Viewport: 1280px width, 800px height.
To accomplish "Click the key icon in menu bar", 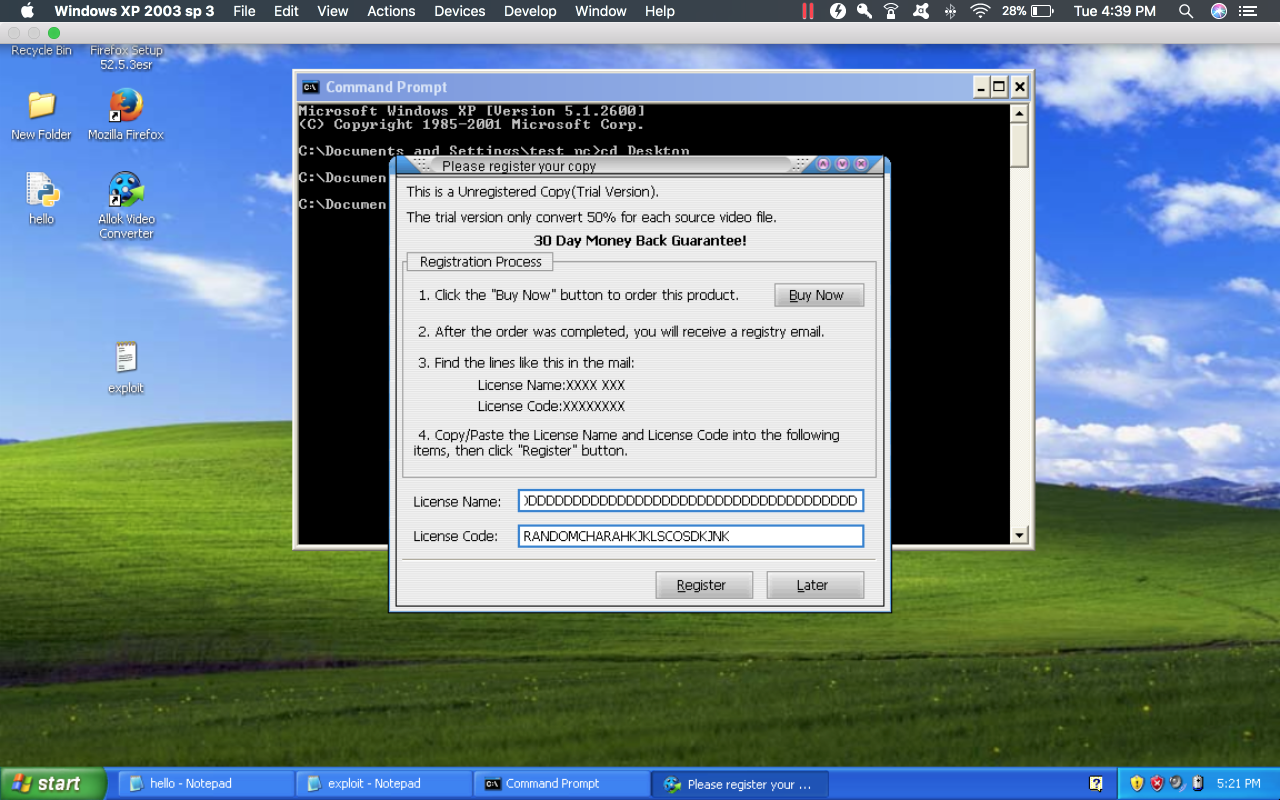I will [864, 11].
